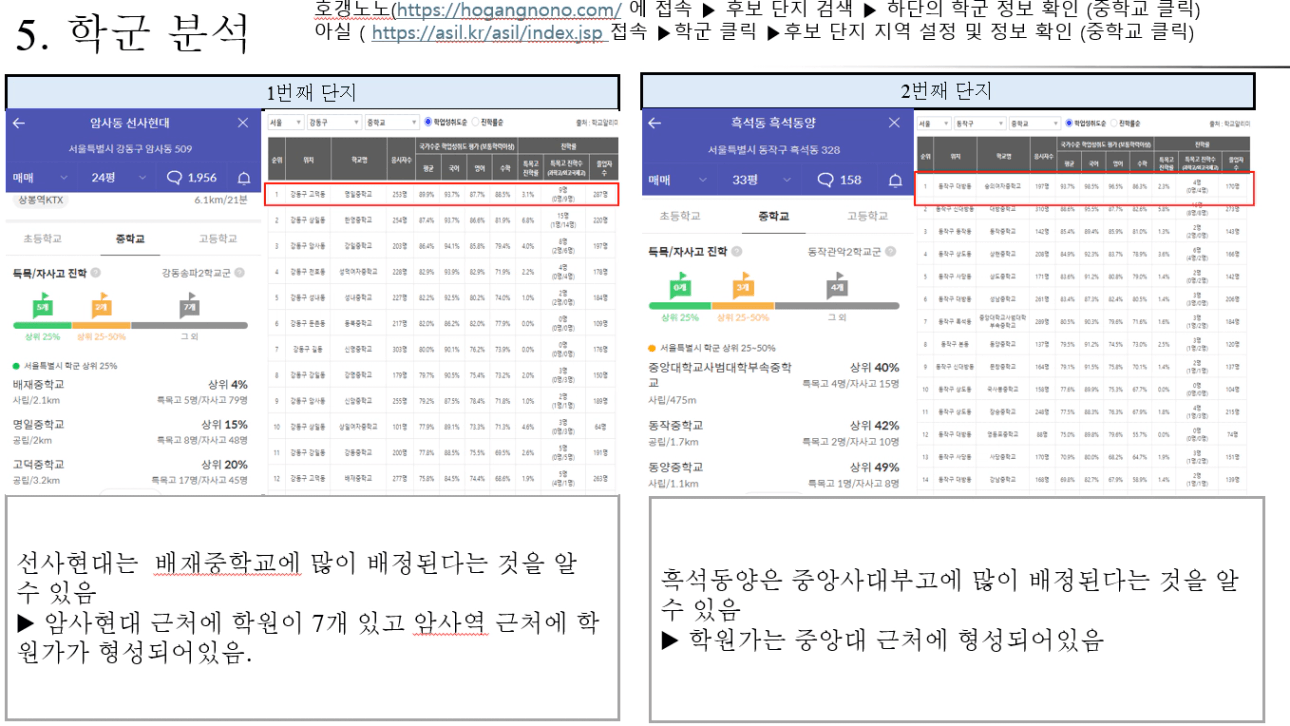Click the green 0개 flag marker
1290x726 pixels.
point(679,286)
